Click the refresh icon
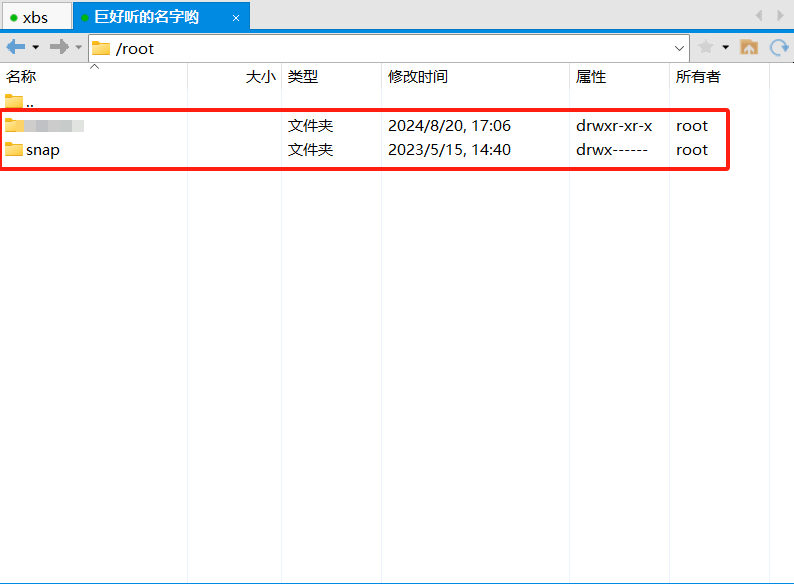Viewport: 794px width, 584px height. [x=779, y=48]
